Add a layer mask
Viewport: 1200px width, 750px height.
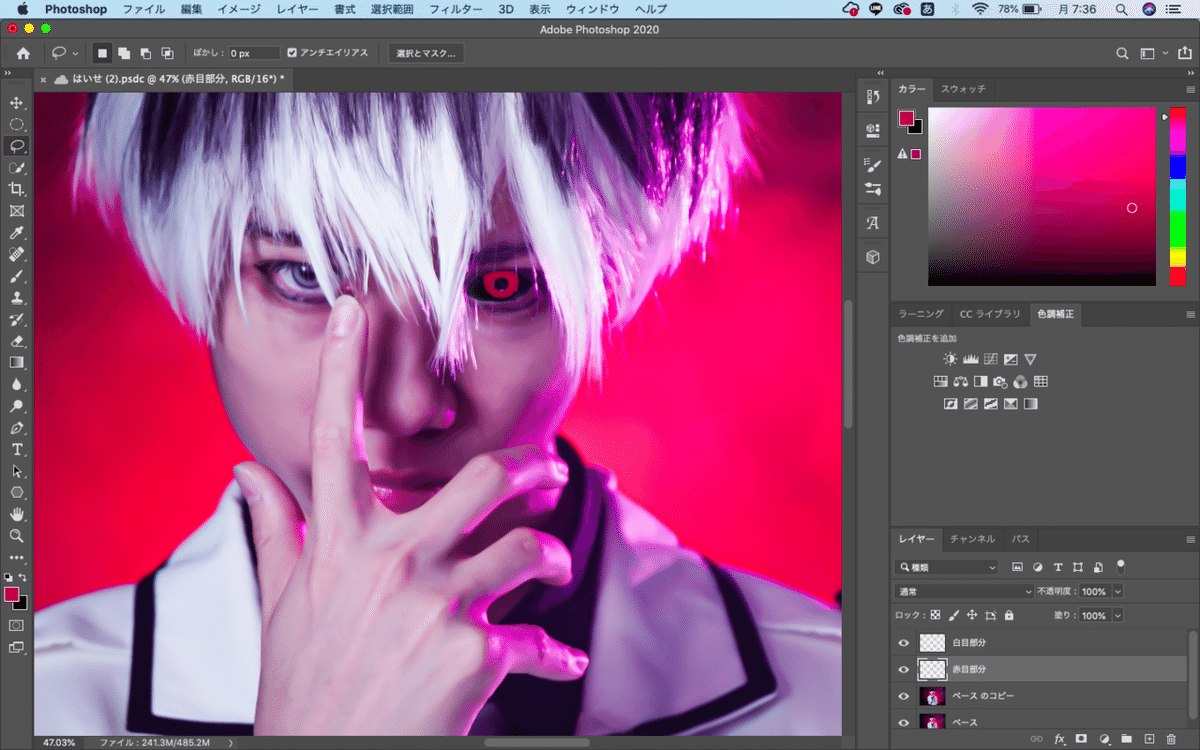tap(1081, 739)
